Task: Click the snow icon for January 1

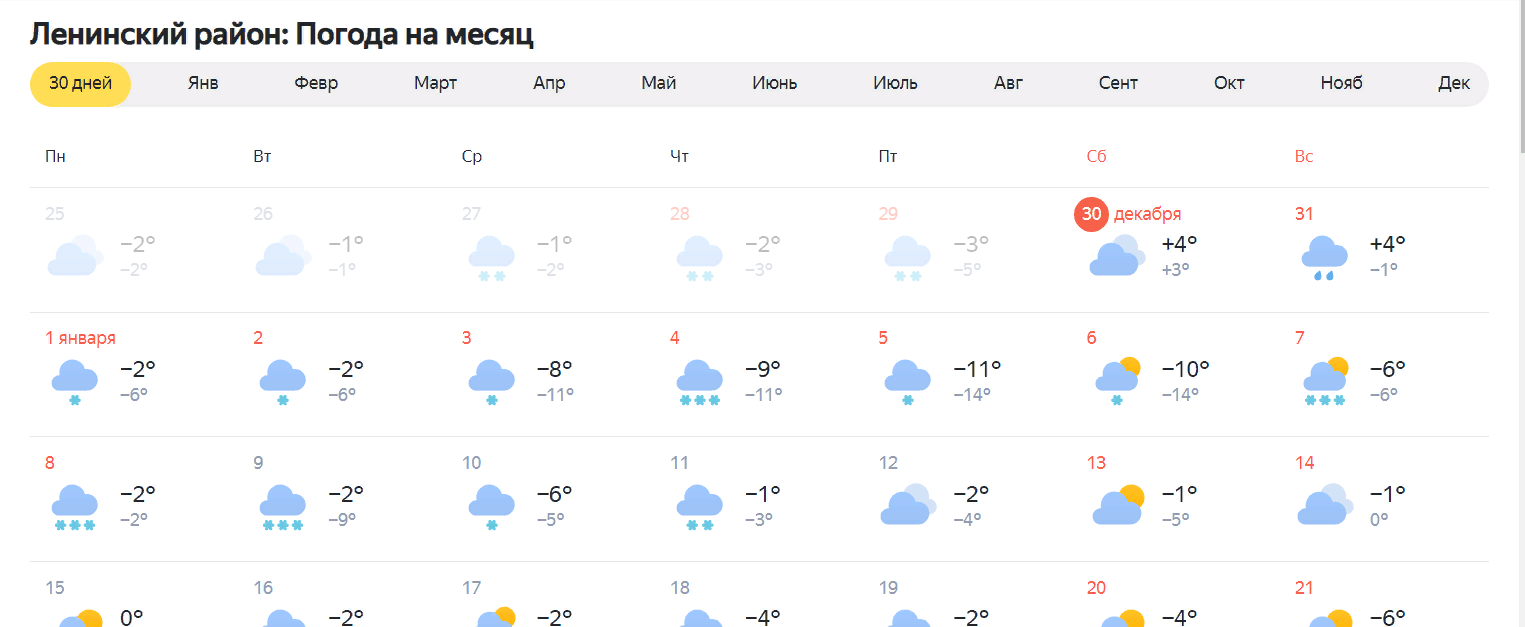Action: [75, 381]
